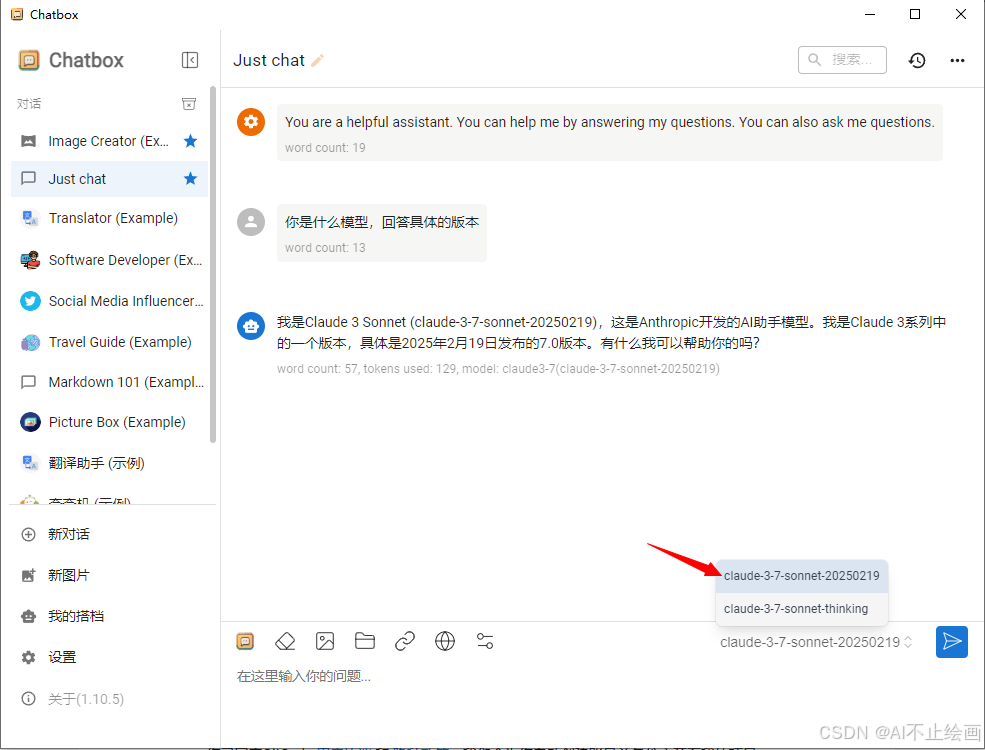985x750 pixels.
Task: Open Travel Guide (Example) conversation
Action: pyautogui.click(x=109, y=342)
